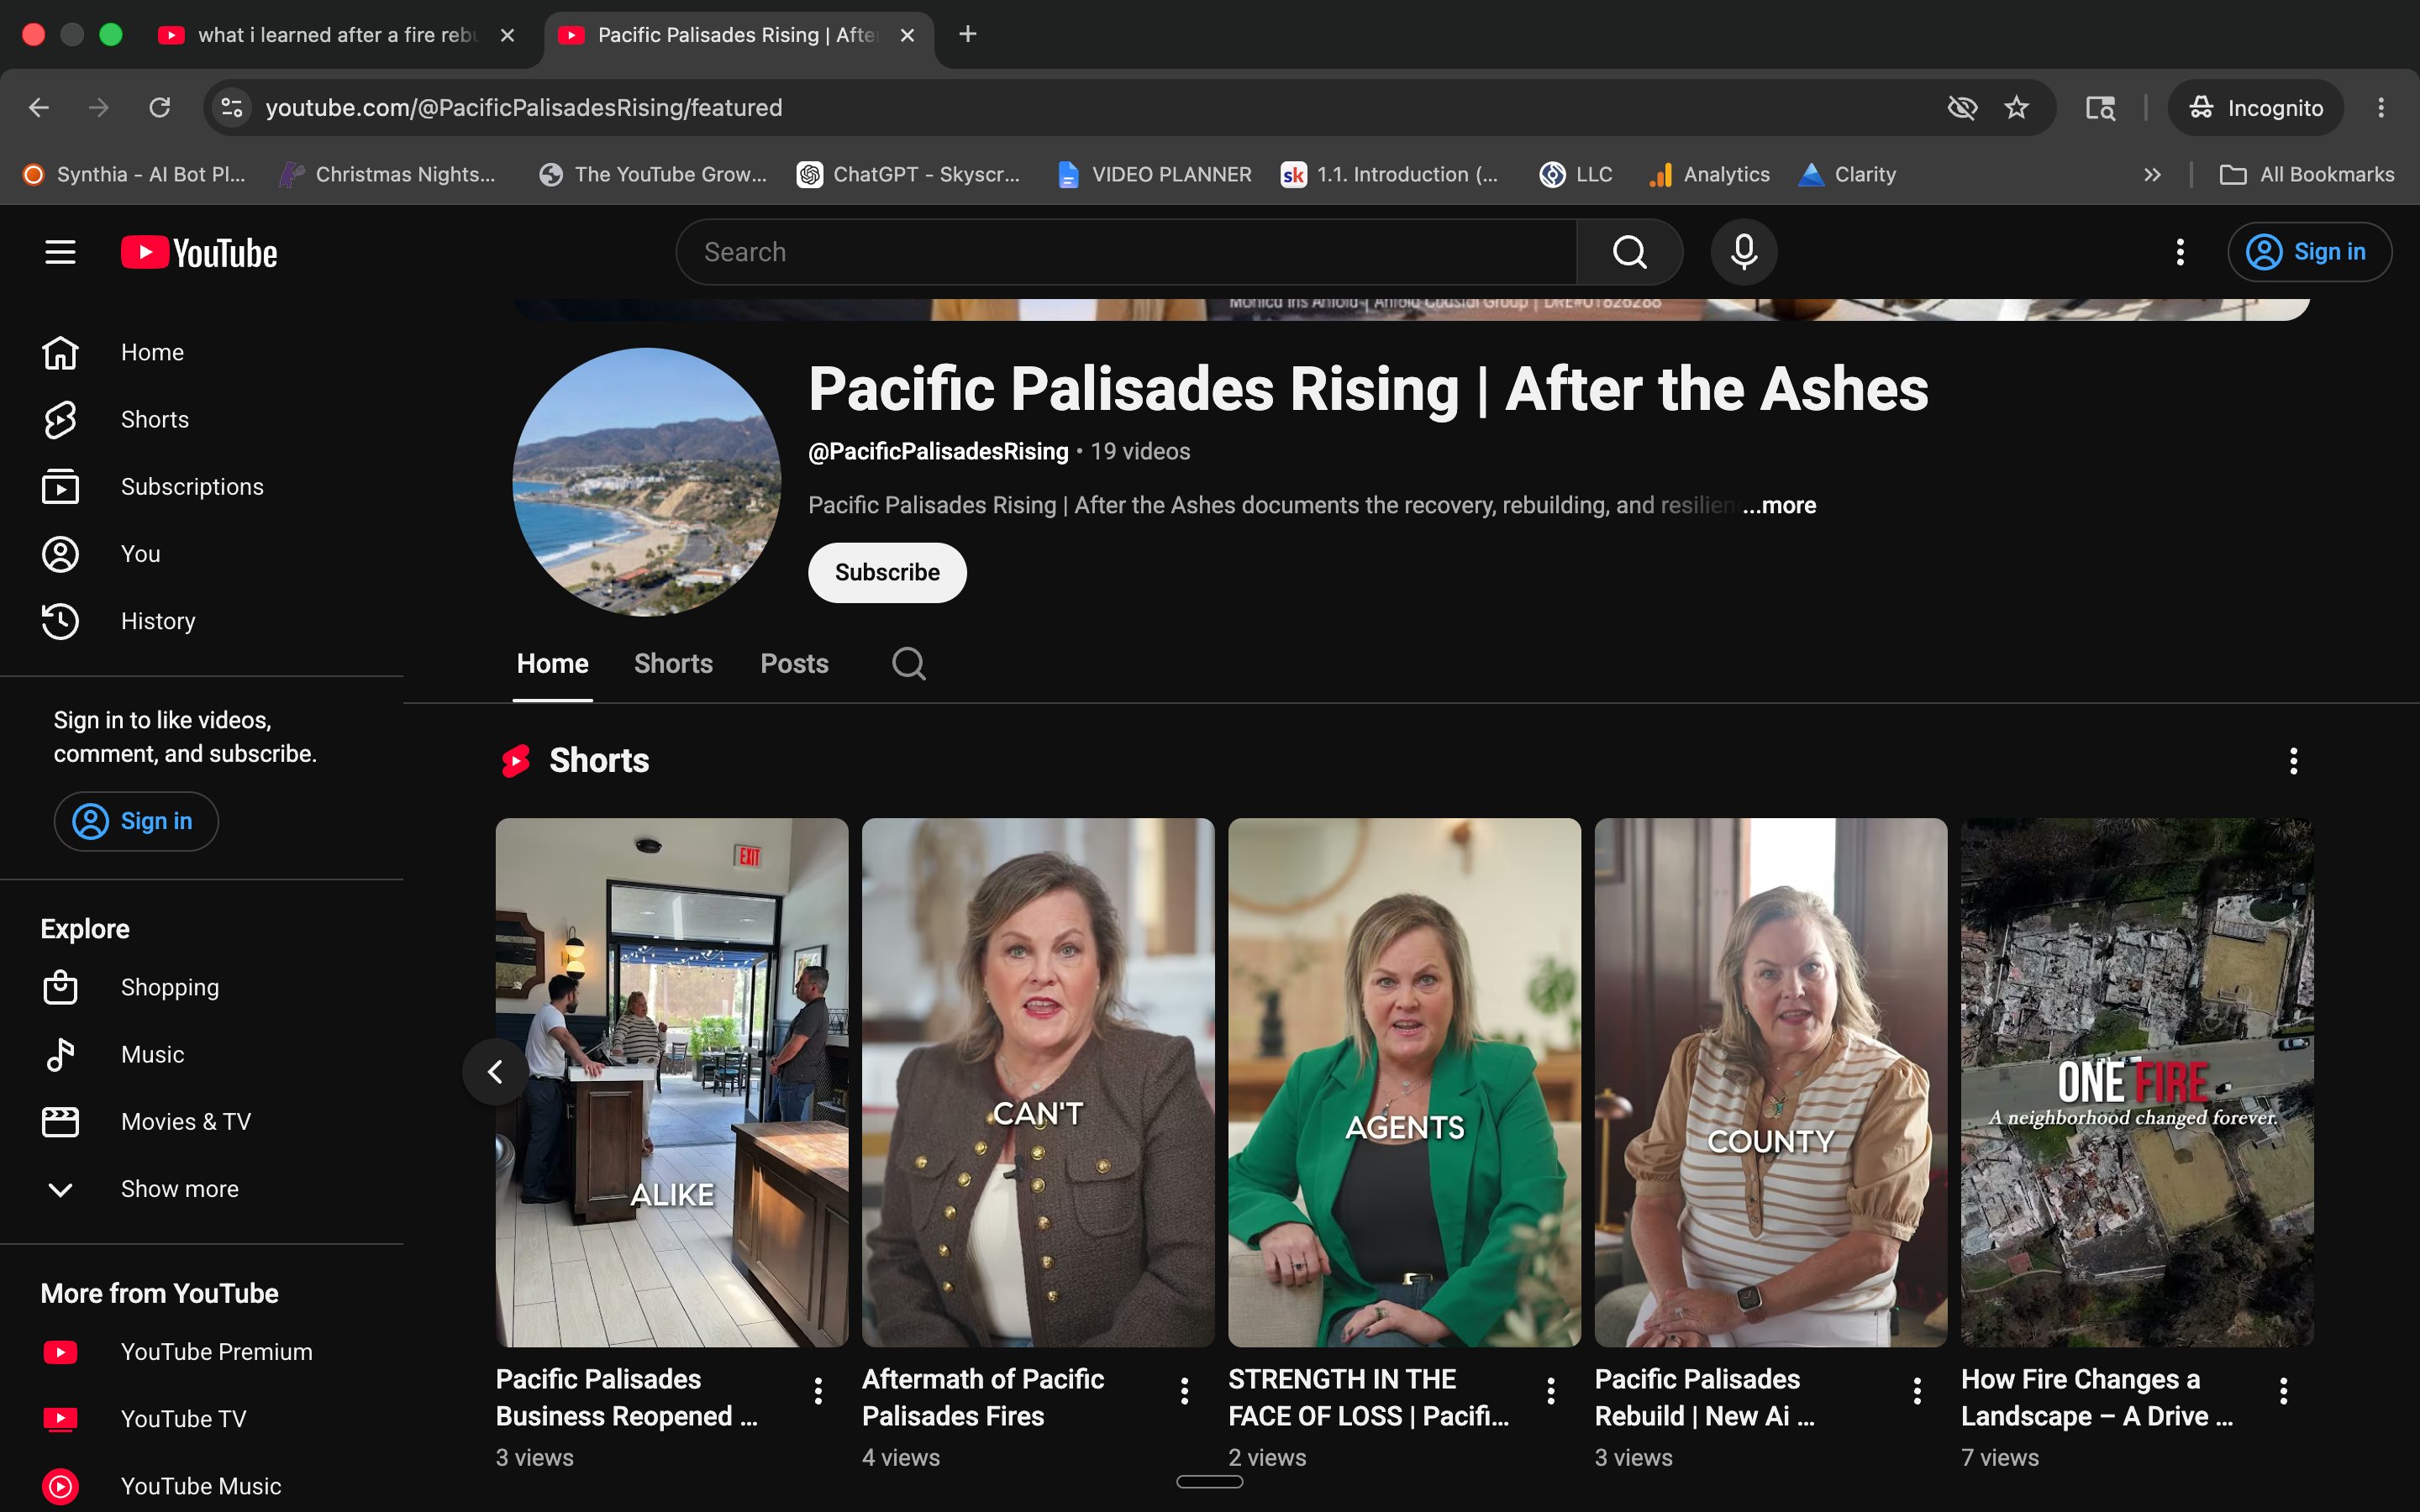2420x1512 pixels.
Task: Open Analytics bookmark
Action: point(1709,175)
